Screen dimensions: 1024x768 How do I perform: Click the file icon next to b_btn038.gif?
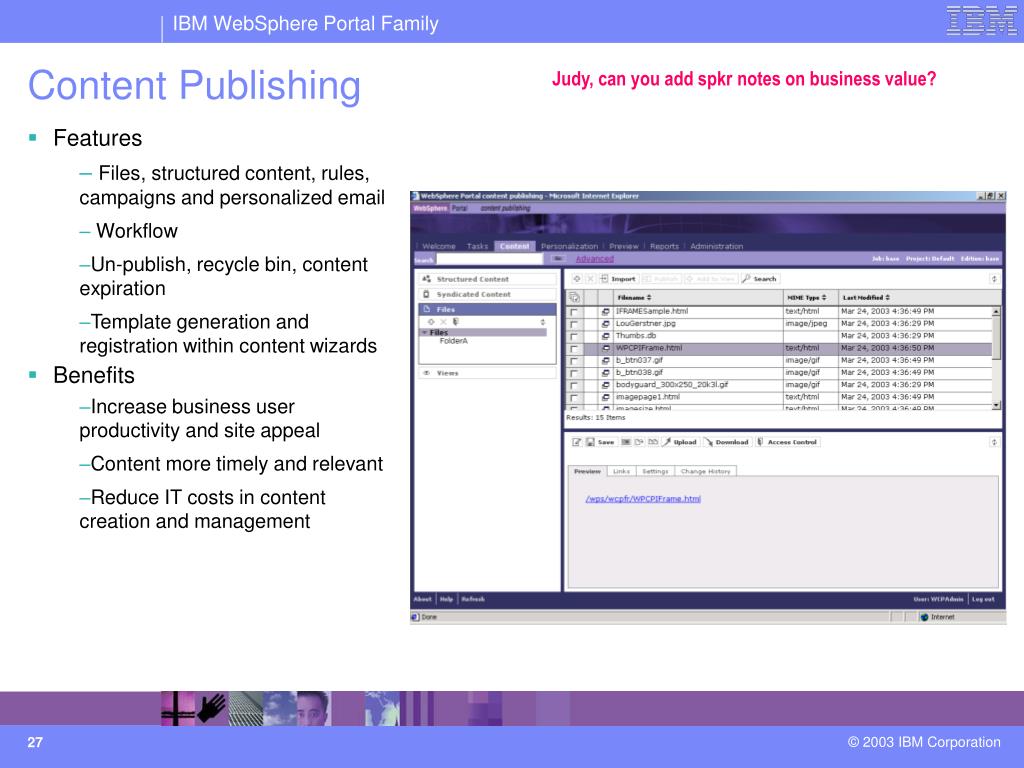(x=605, y=373)
